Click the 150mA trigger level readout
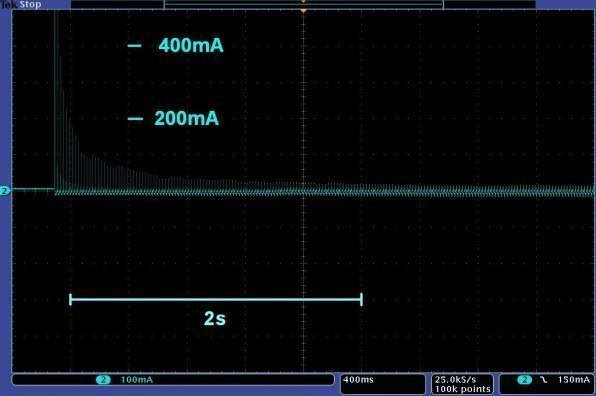Viewport: 596px width, 396px height. pos(574,380)
